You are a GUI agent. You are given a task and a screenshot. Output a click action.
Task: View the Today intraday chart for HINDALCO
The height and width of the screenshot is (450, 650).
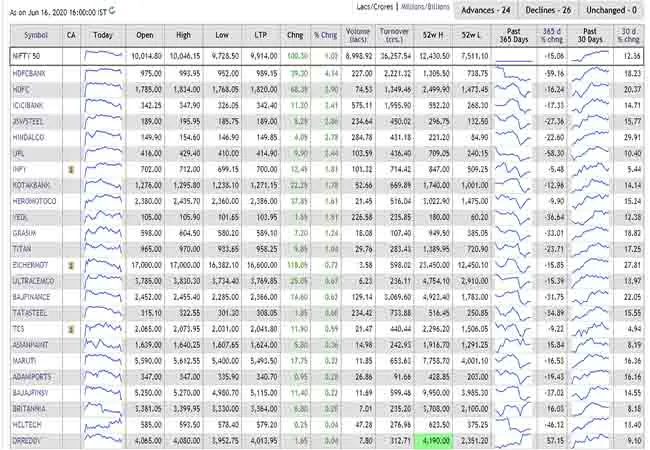[103, 138]
